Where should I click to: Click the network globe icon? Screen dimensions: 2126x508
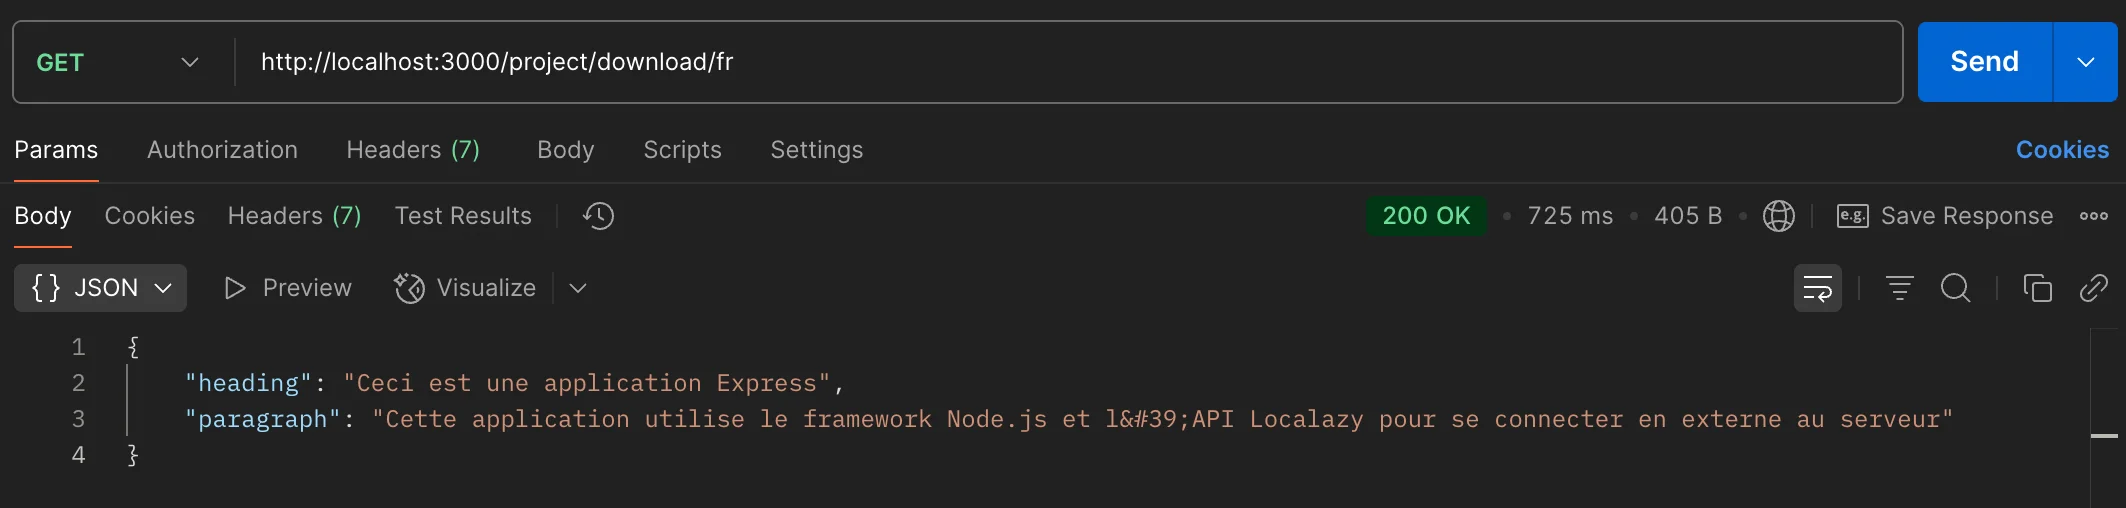click(1778, 216)
